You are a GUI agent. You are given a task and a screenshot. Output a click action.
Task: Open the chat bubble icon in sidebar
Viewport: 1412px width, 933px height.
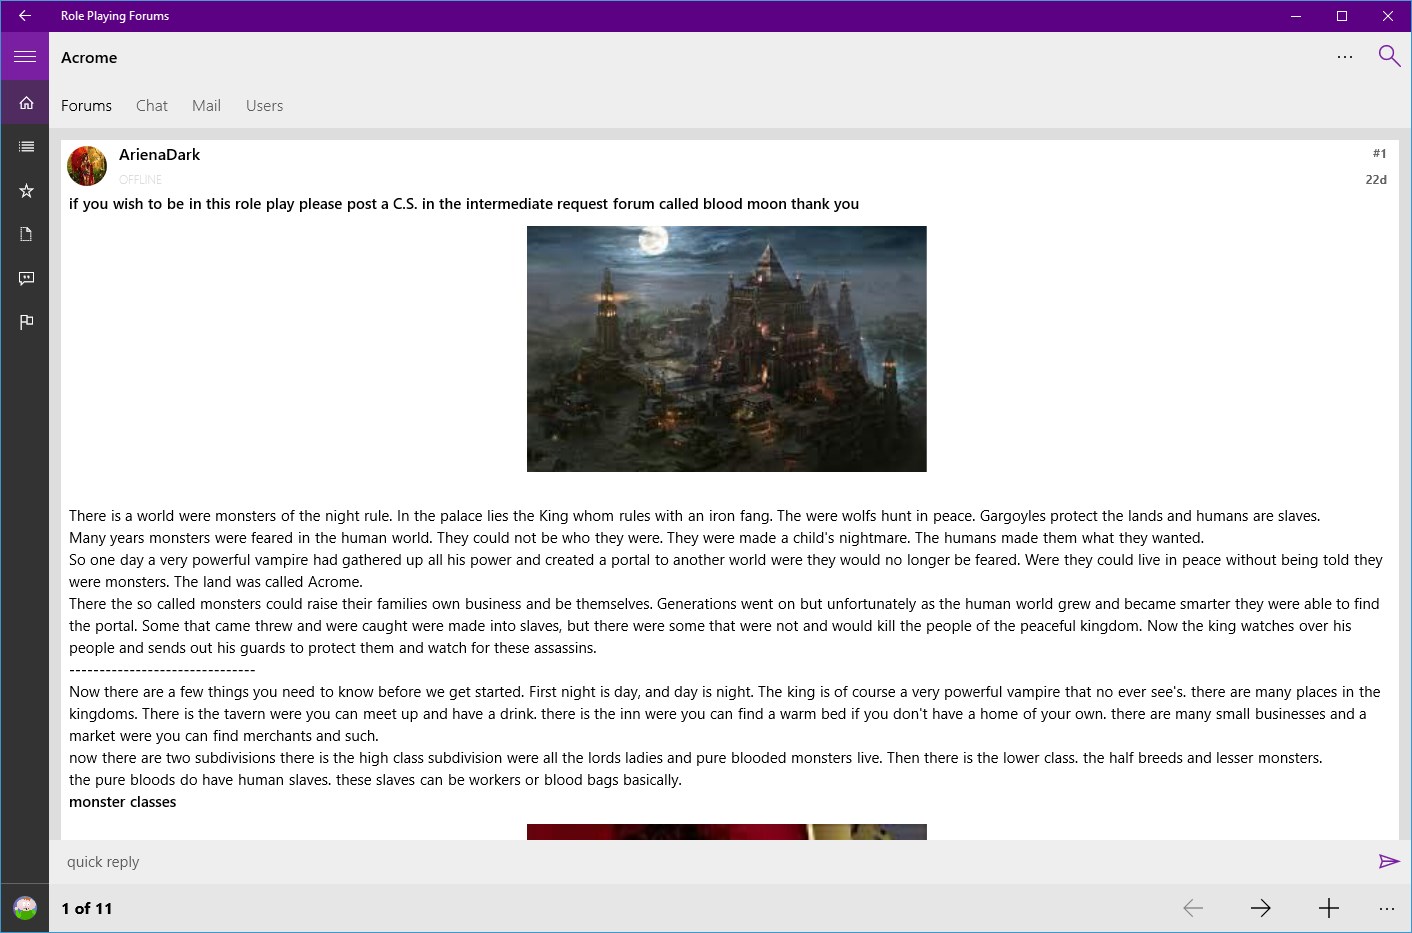pyautogui.click(x=25, y=278)
